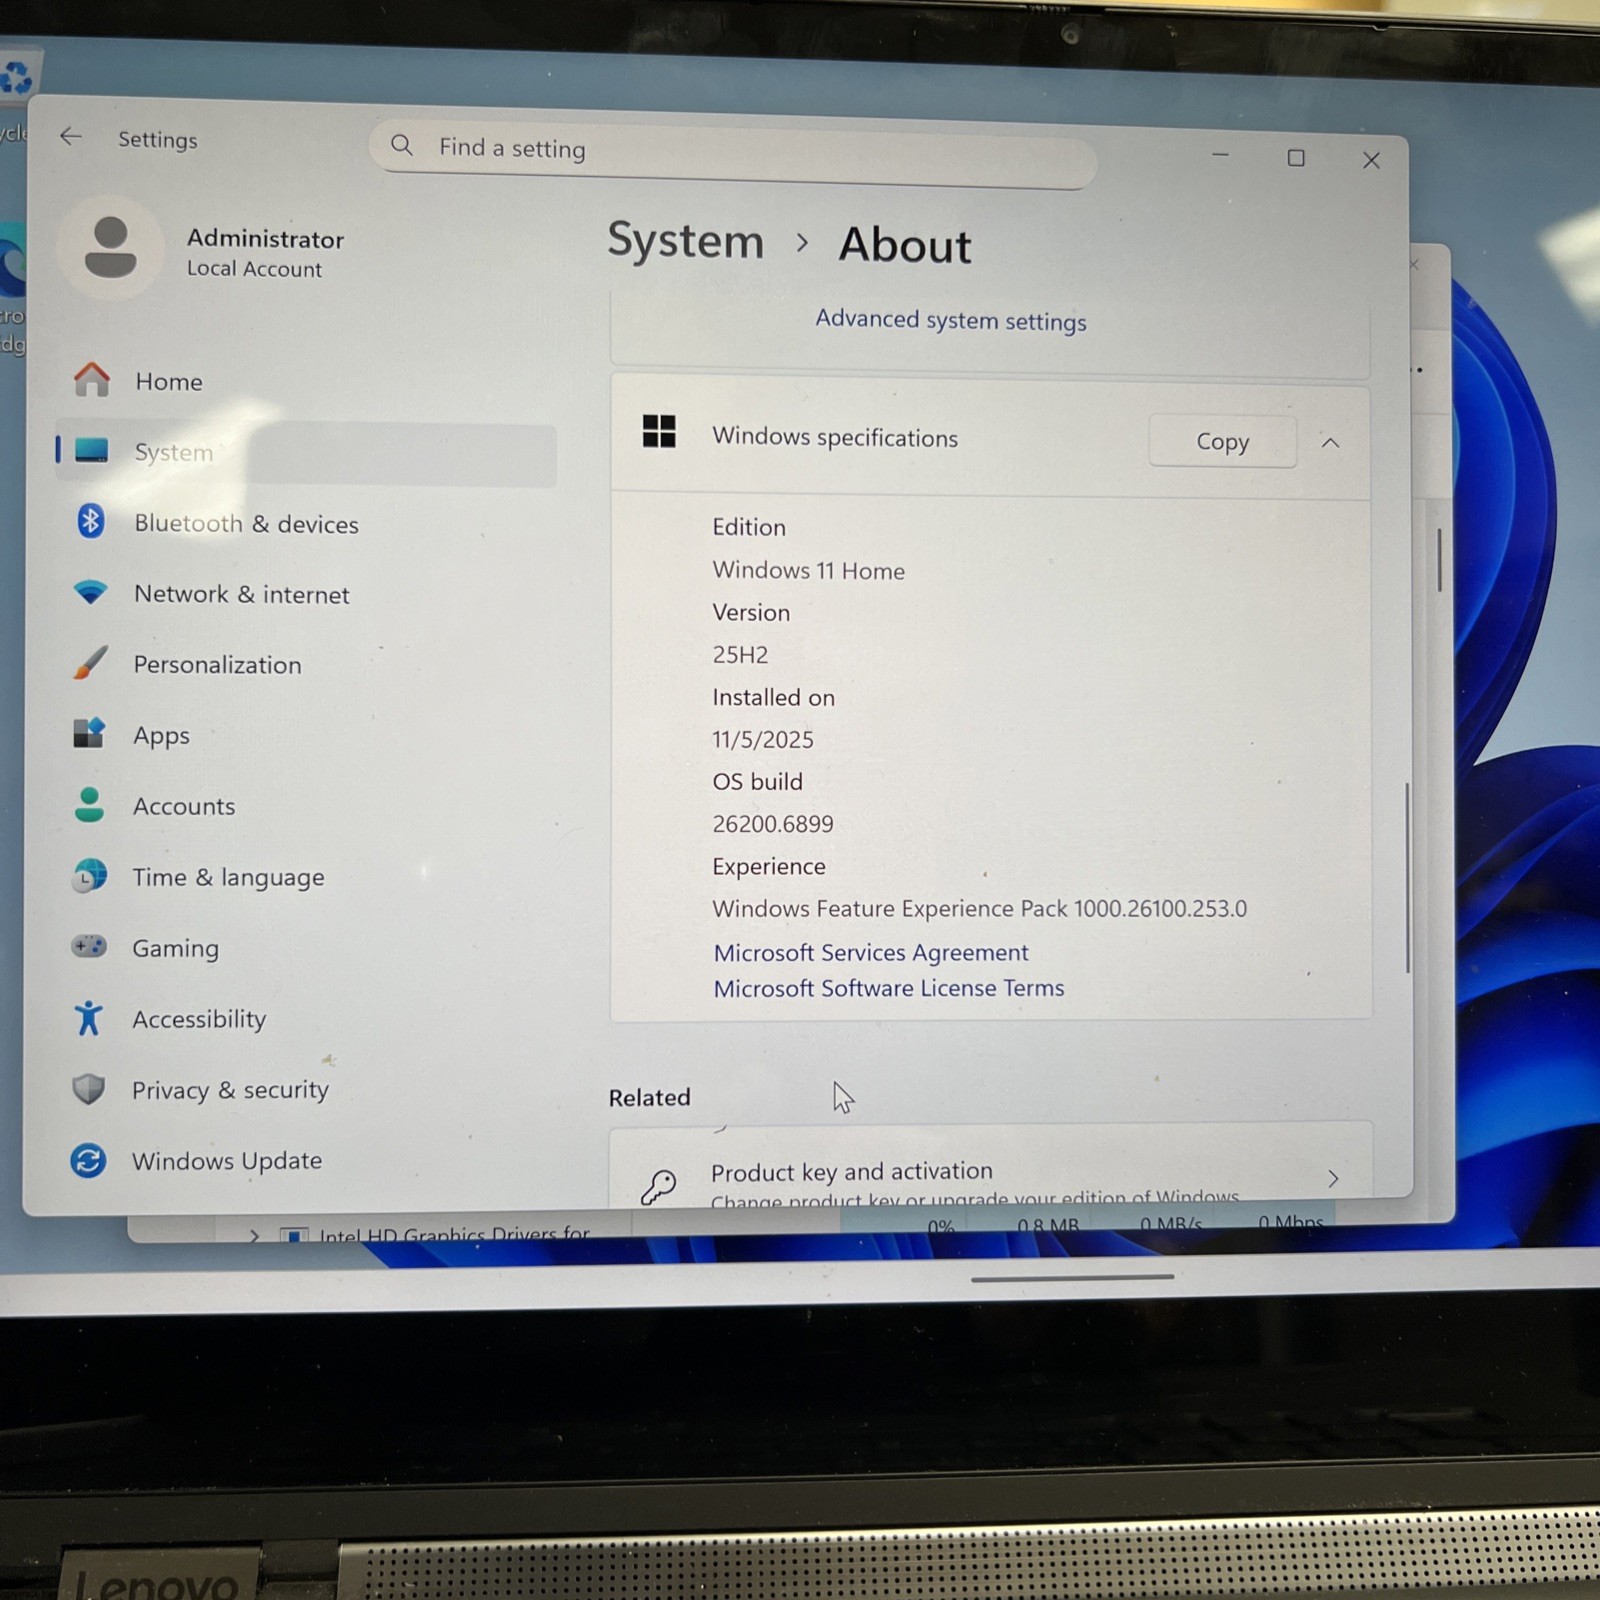Open Time & language settings
1600x1600 pixels.
click(x=305, y=877)
